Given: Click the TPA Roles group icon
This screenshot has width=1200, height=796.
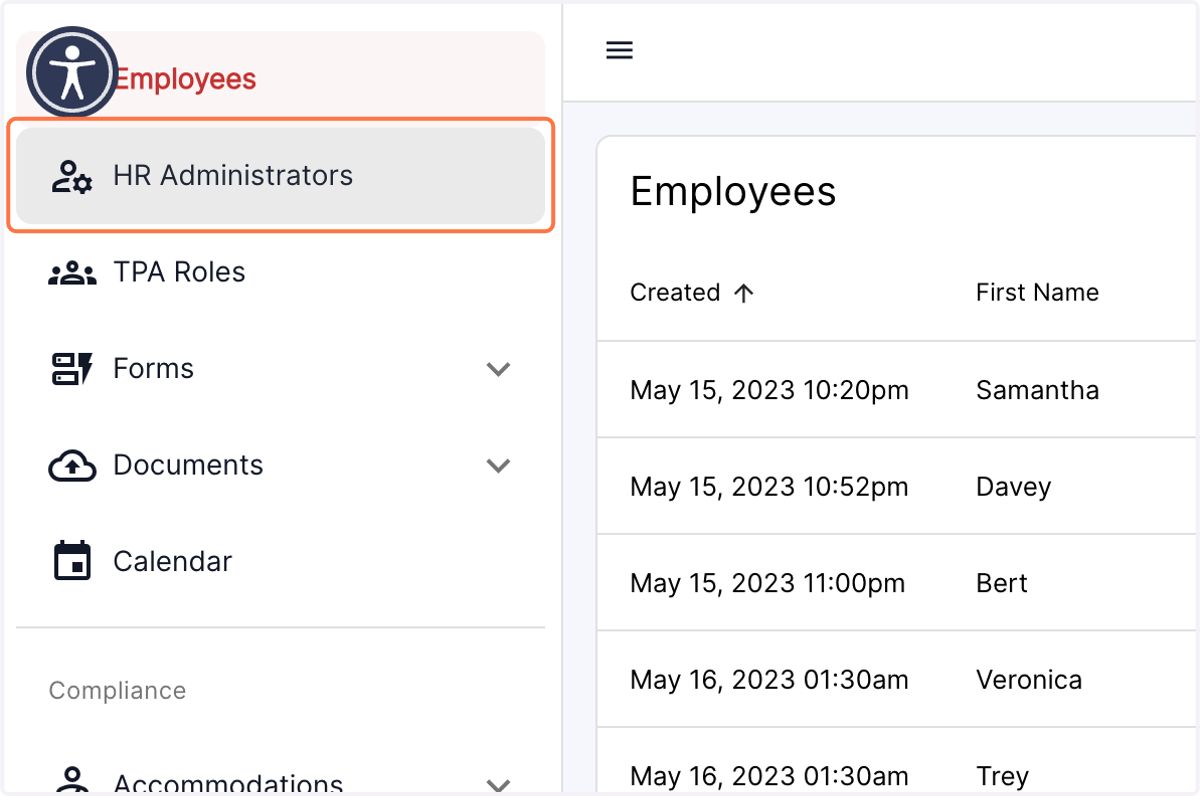Looking at the screenshot, I should tap(72, 272).
